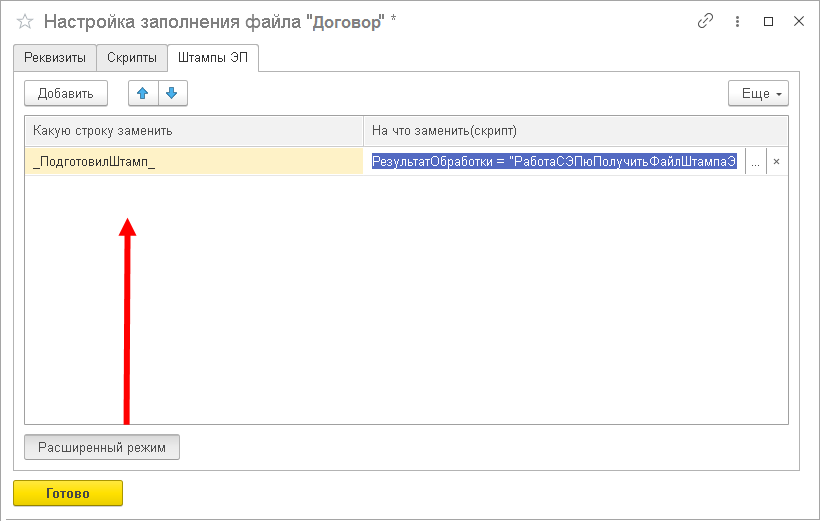This screenshot has width=820, height=521.
Task: Move the row down with blue arrow
Action: tap(172, 93)
